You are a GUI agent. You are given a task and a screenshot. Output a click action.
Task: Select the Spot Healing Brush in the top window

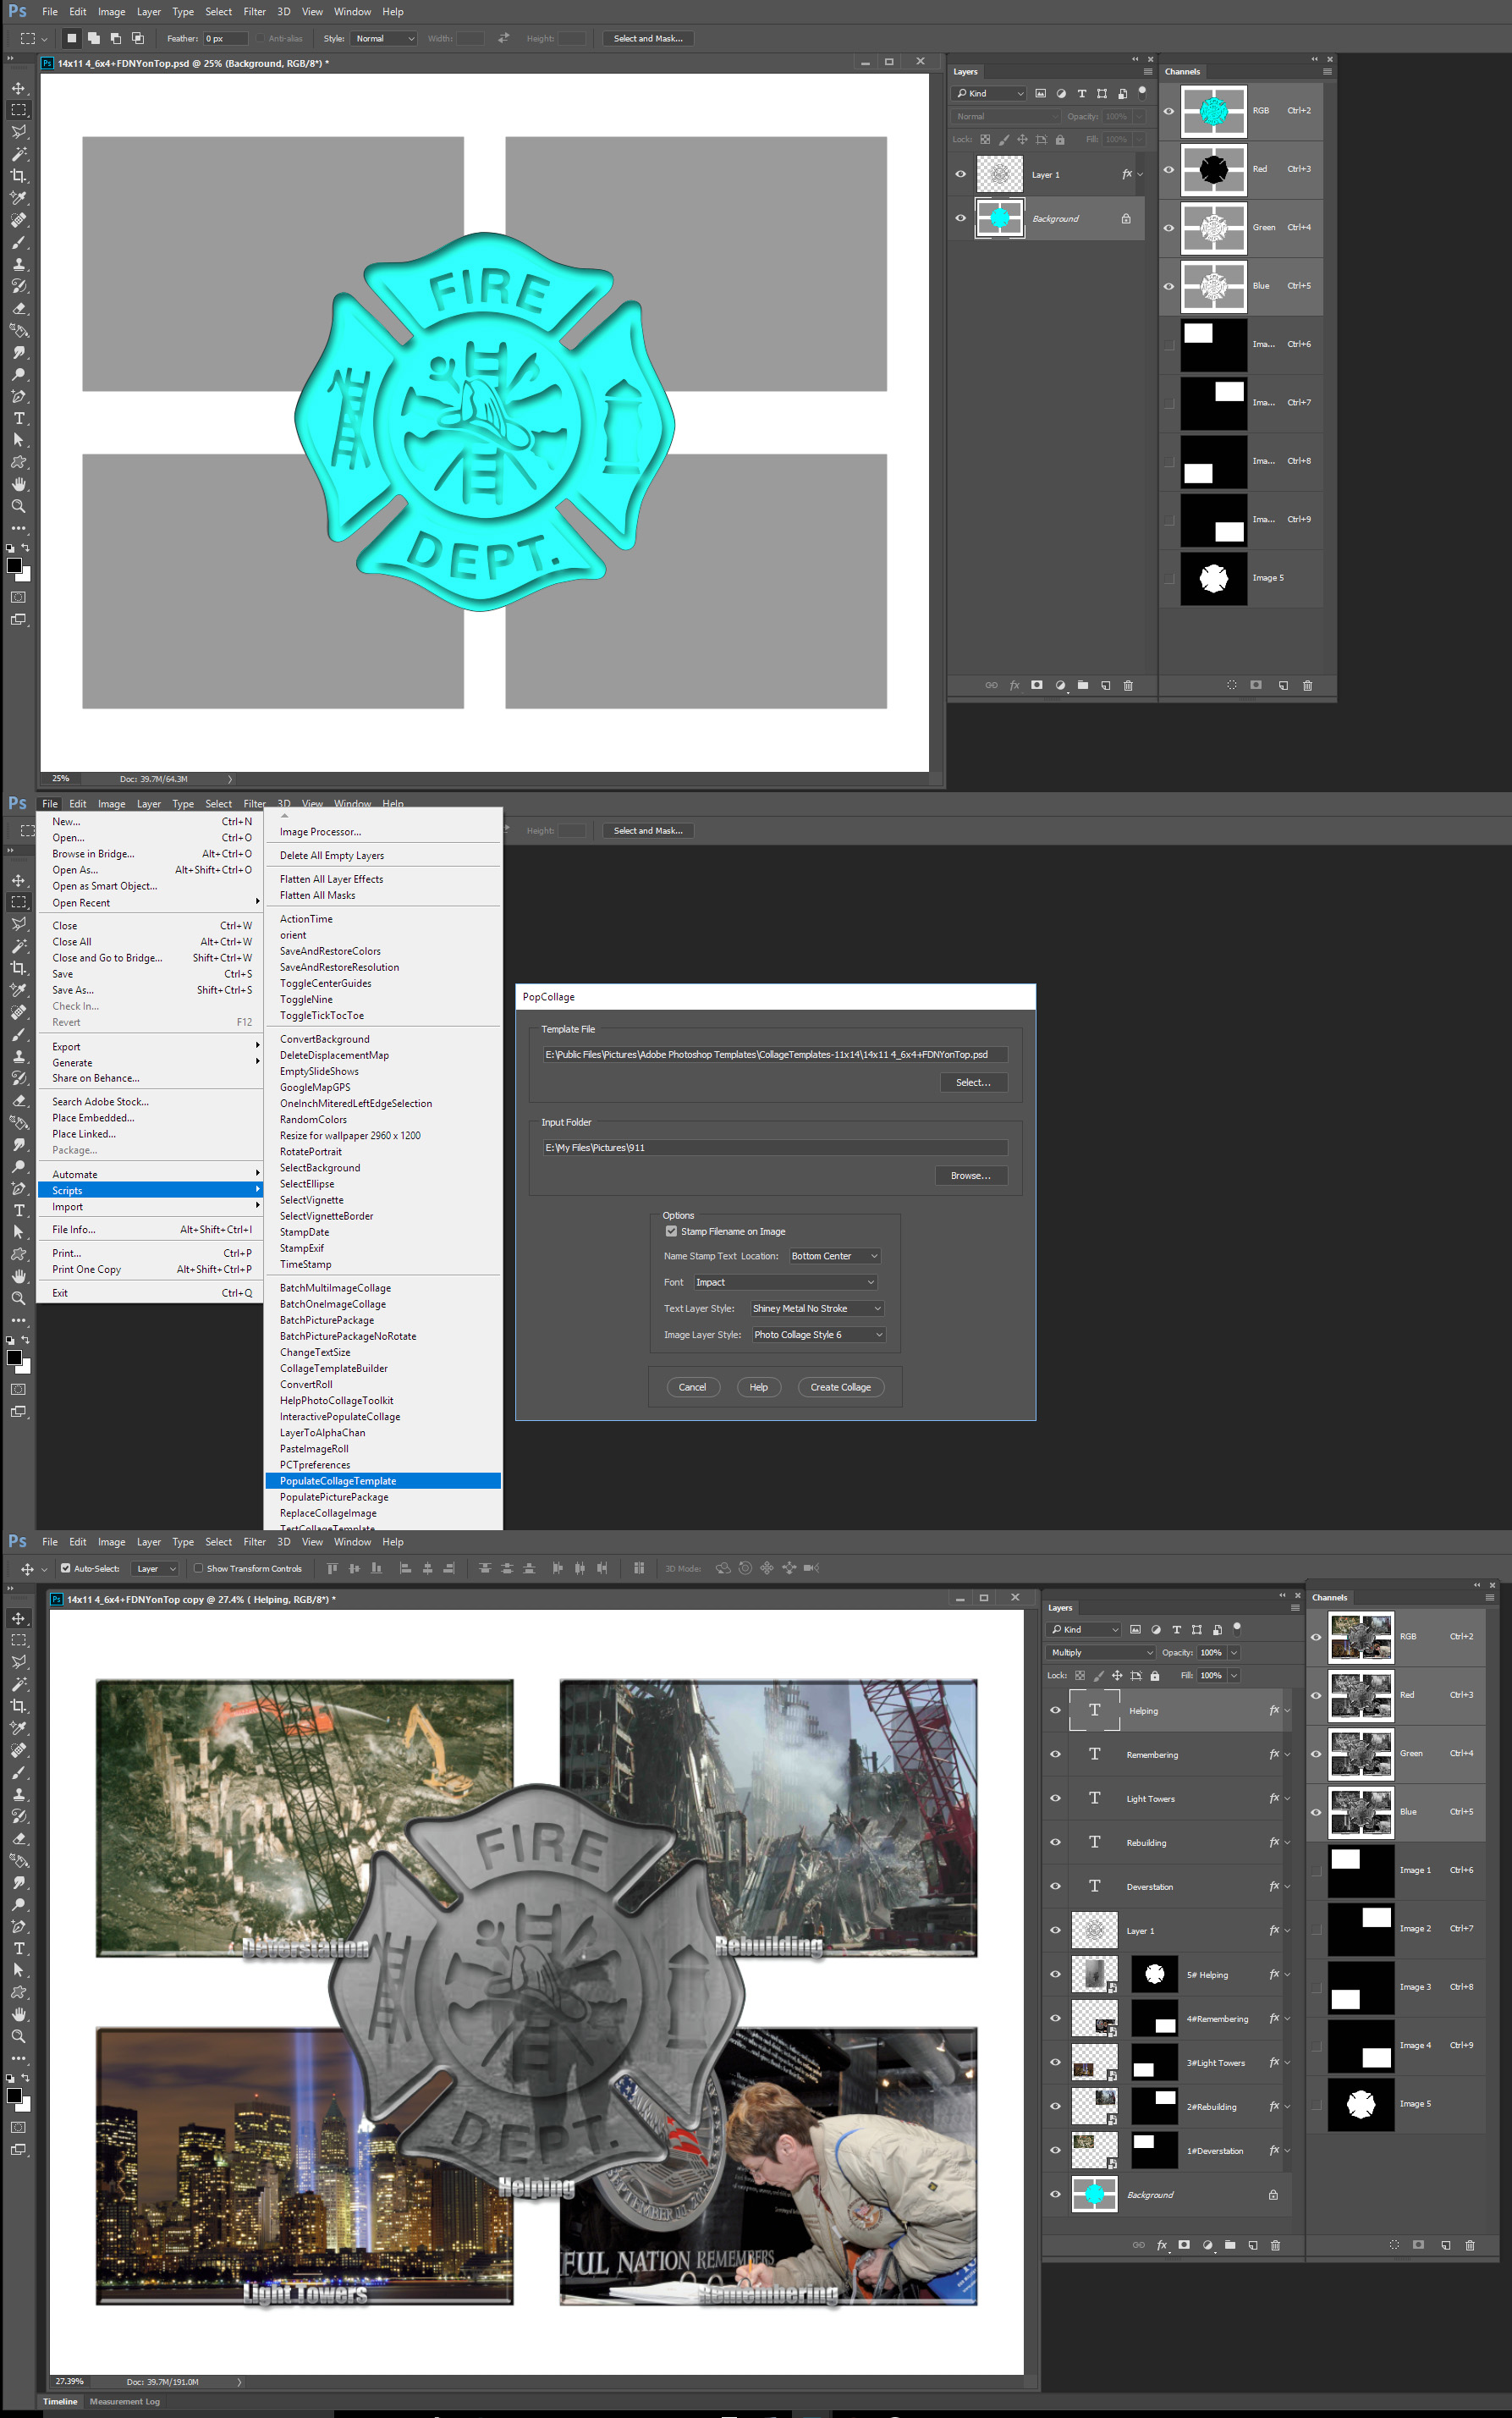18,220
